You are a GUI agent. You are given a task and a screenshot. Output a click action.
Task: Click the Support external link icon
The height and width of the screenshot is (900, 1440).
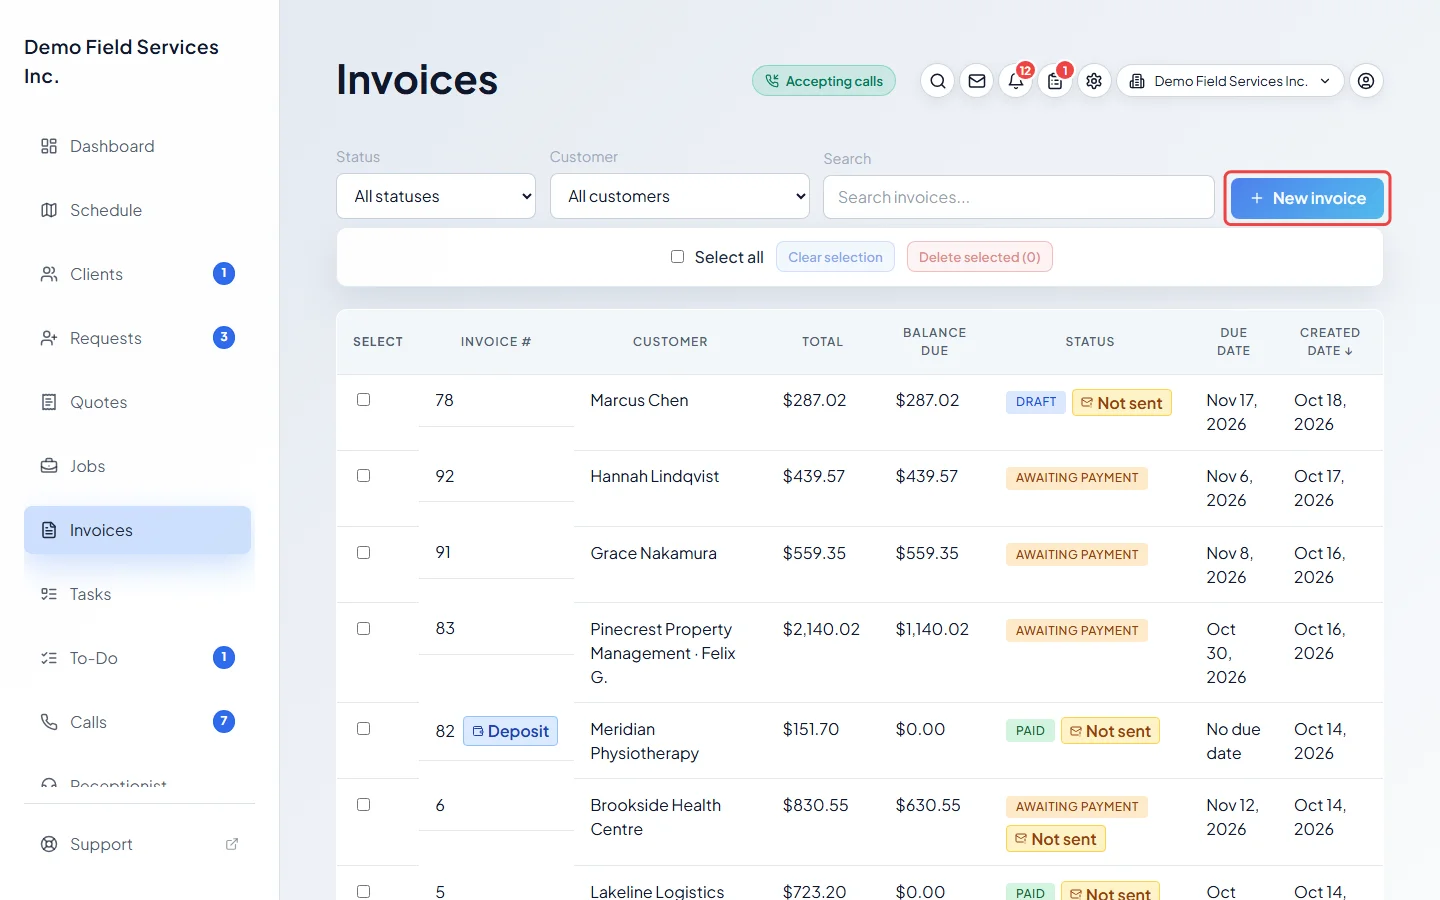(232, 844)
